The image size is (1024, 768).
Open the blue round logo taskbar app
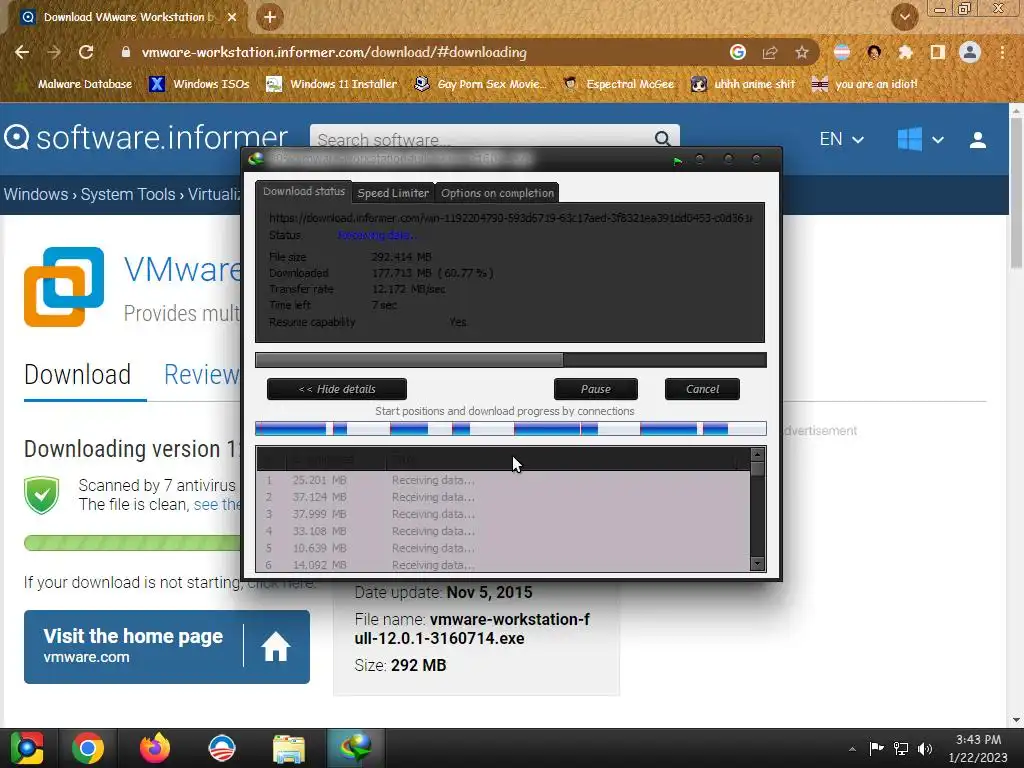click(x=222, y=748)
